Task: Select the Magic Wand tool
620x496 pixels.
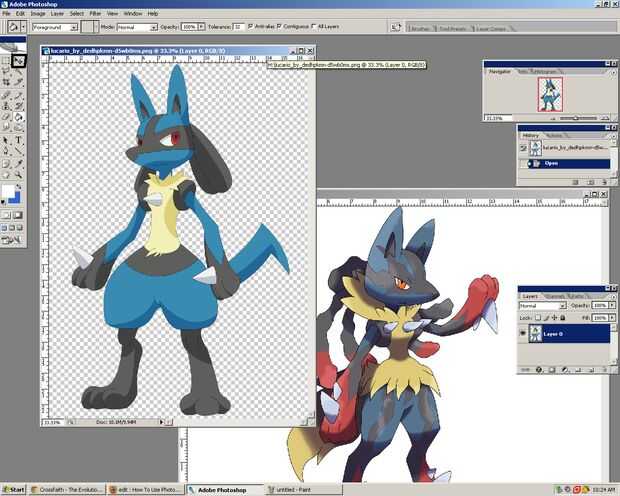Action: click(18, 72)
